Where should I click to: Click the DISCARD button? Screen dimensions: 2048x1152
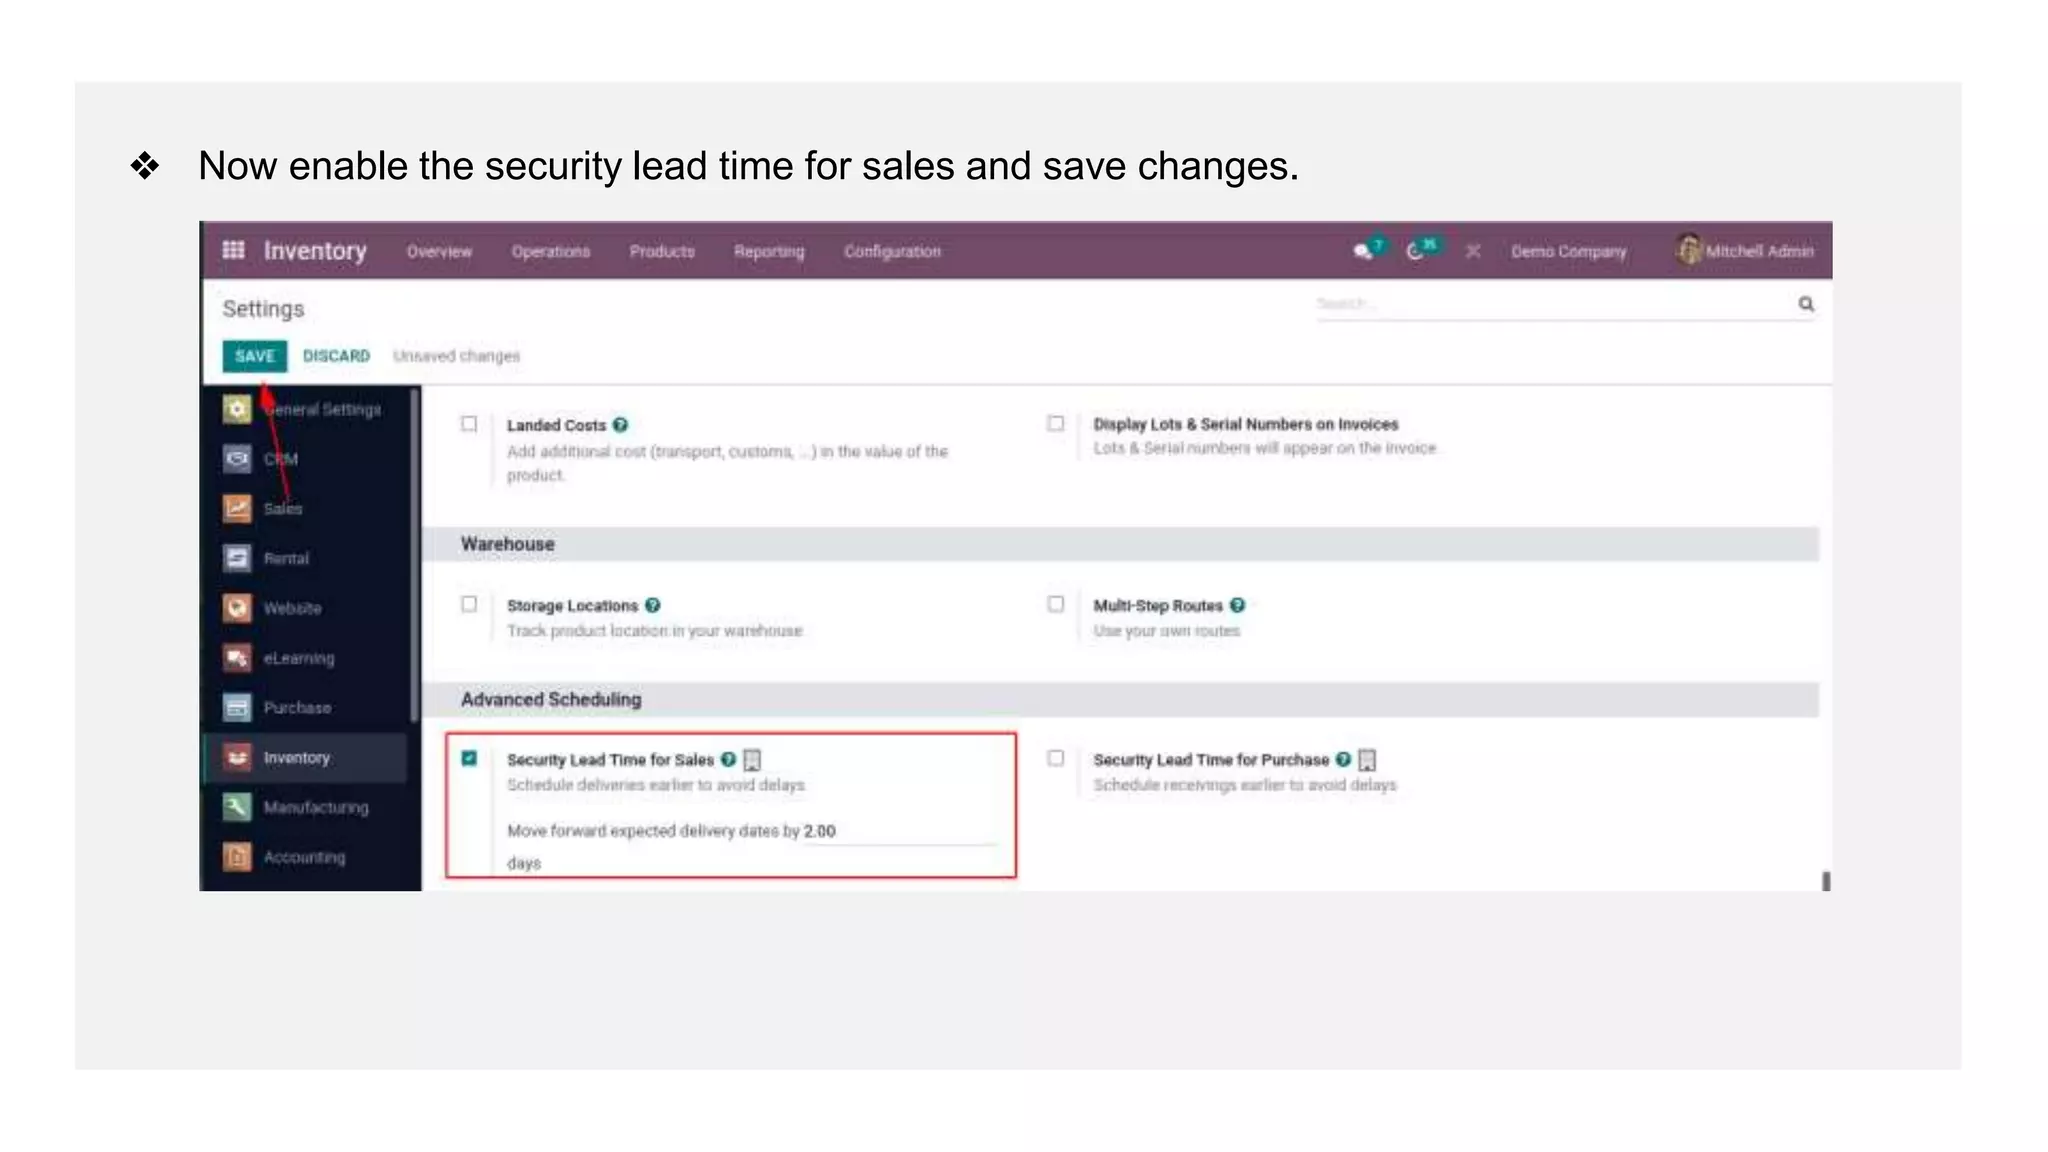336,356
